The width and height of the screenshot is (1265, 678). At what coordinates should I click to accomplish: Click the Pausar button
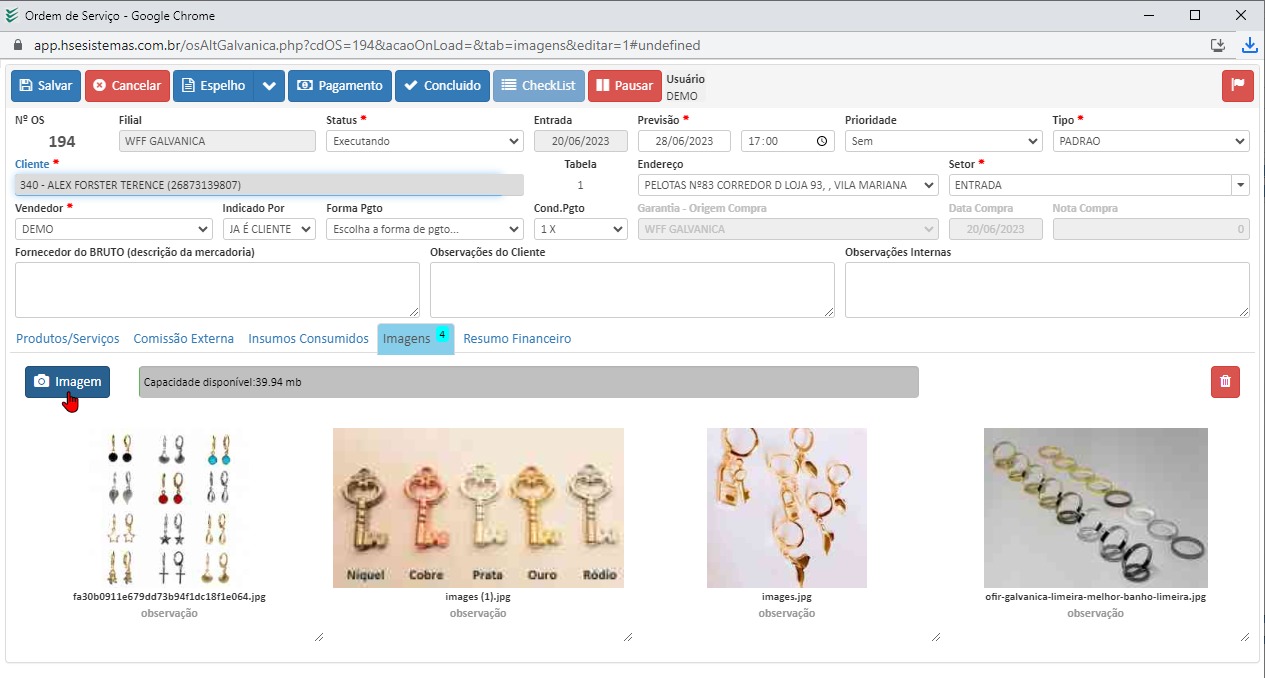click(624, 85)
